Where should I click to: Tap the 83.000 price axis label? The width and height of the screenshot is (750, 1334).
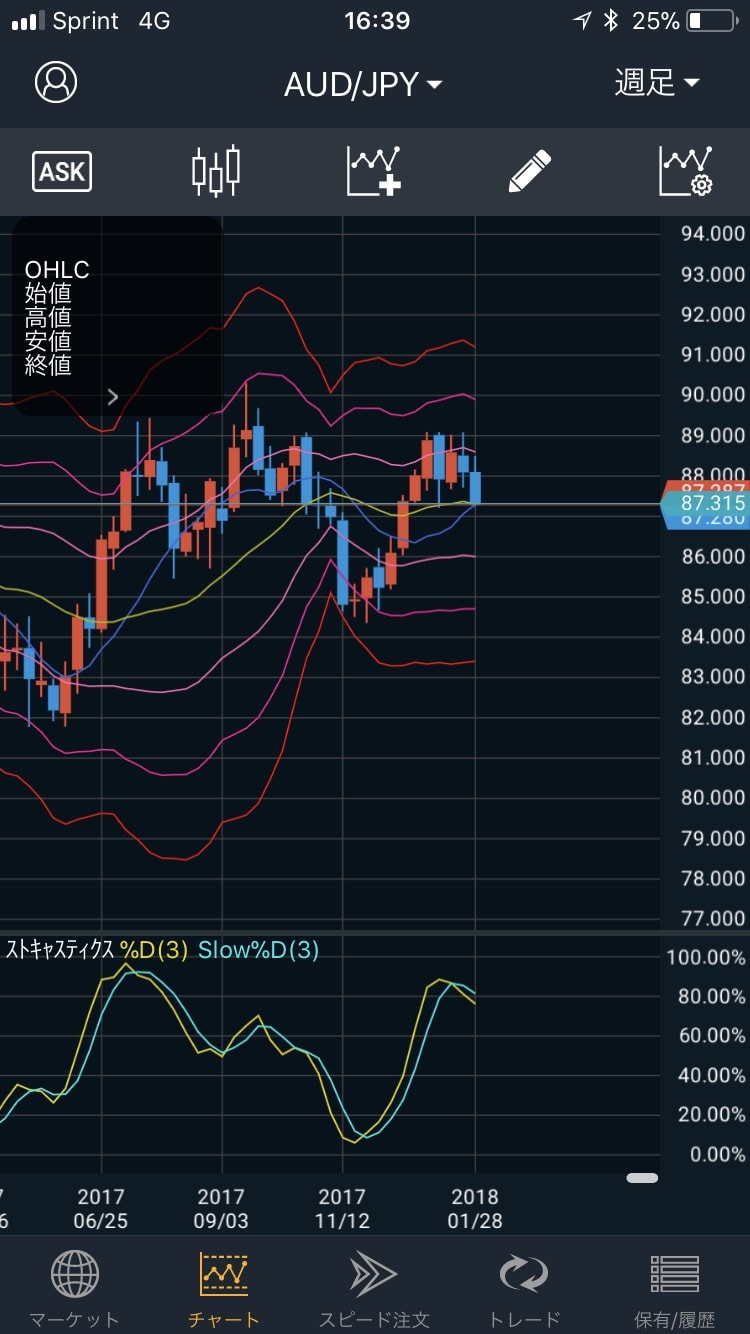coord(713,677)
